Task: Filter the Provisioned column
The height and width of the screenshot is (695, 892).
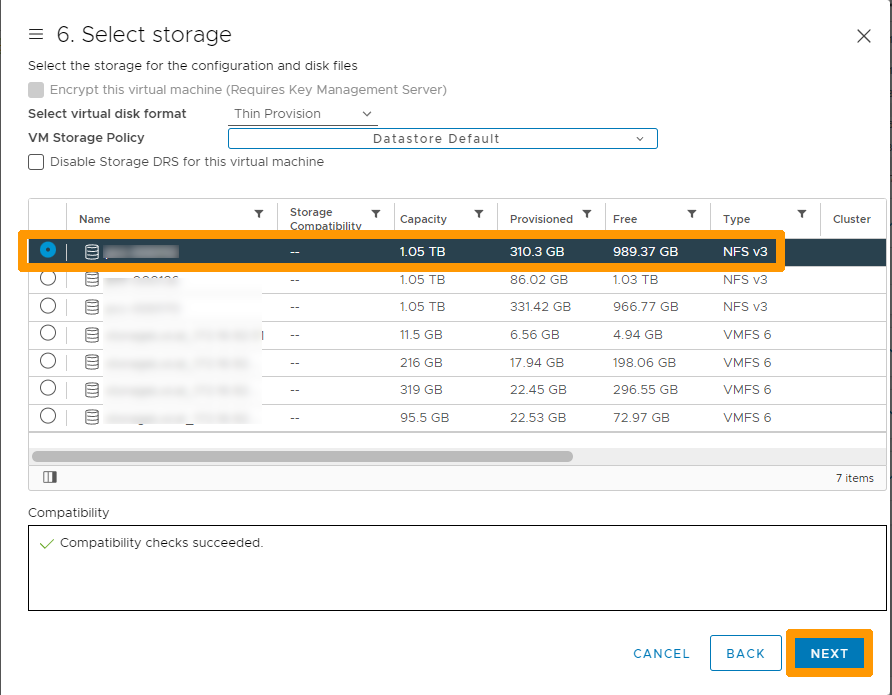Action: [x=587, y=214]
